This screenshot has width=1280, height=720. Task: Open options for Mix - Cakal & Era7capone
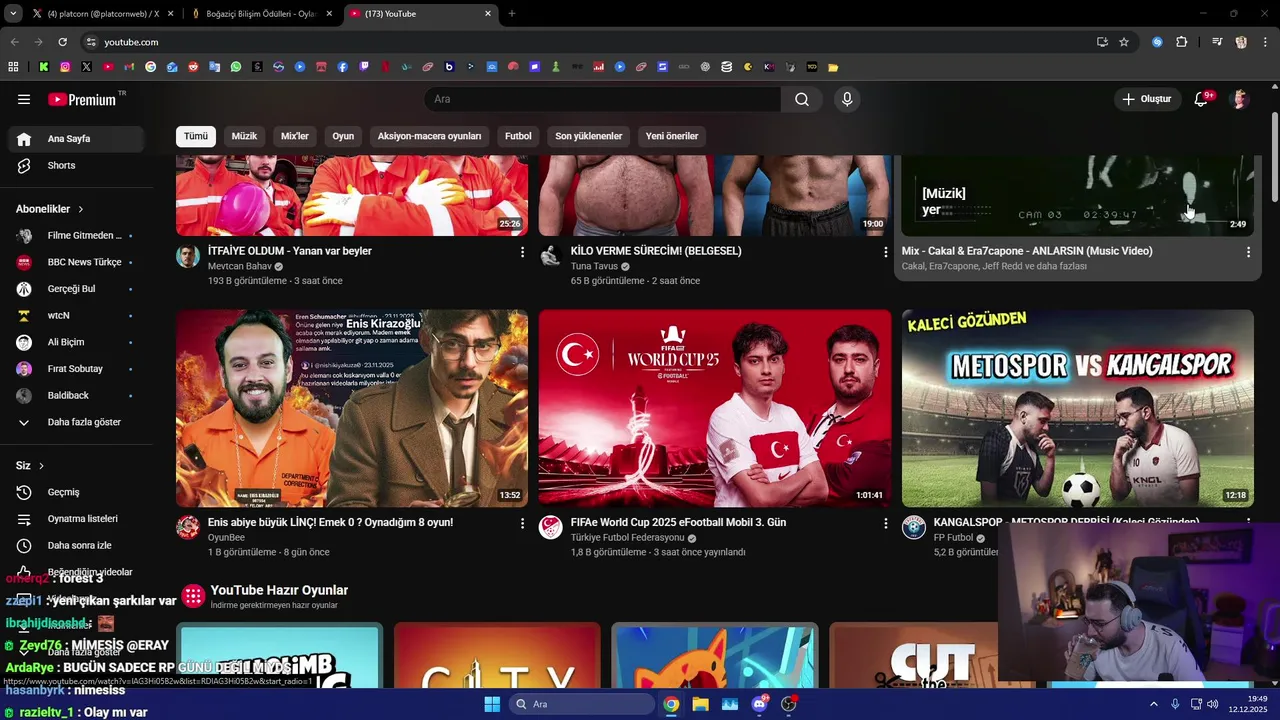pyautogui.click(x=1248, y=252)
